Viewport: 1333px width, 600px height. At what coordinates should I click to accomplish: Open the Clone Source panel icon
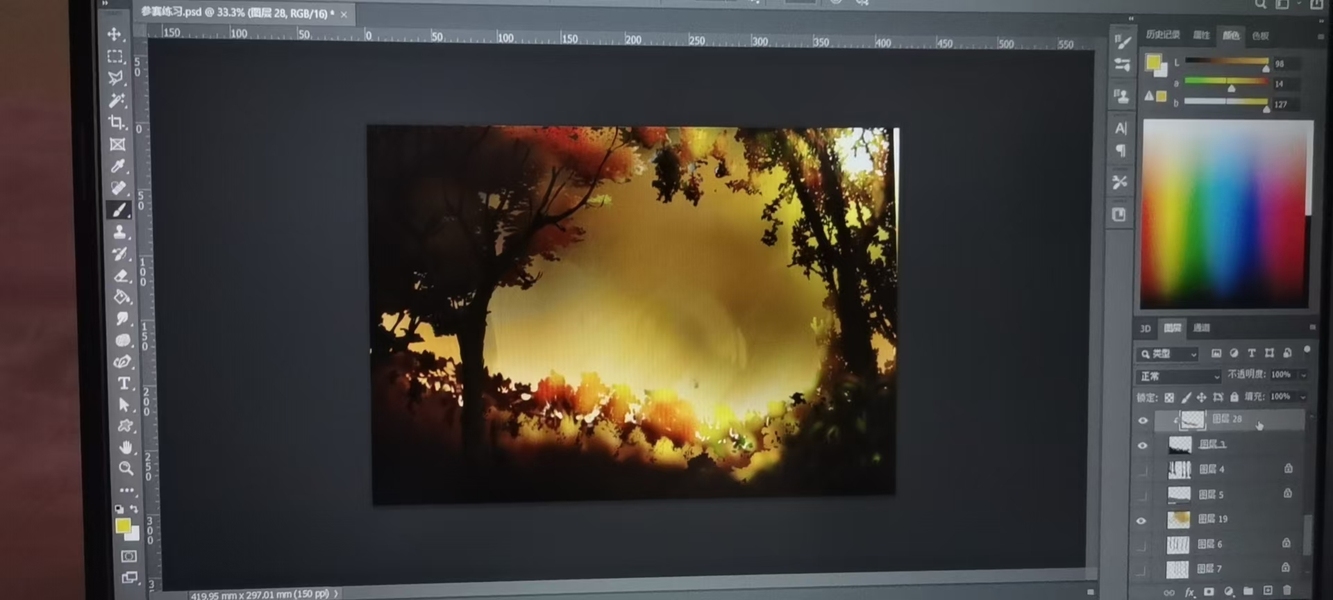coord(1121,97)
